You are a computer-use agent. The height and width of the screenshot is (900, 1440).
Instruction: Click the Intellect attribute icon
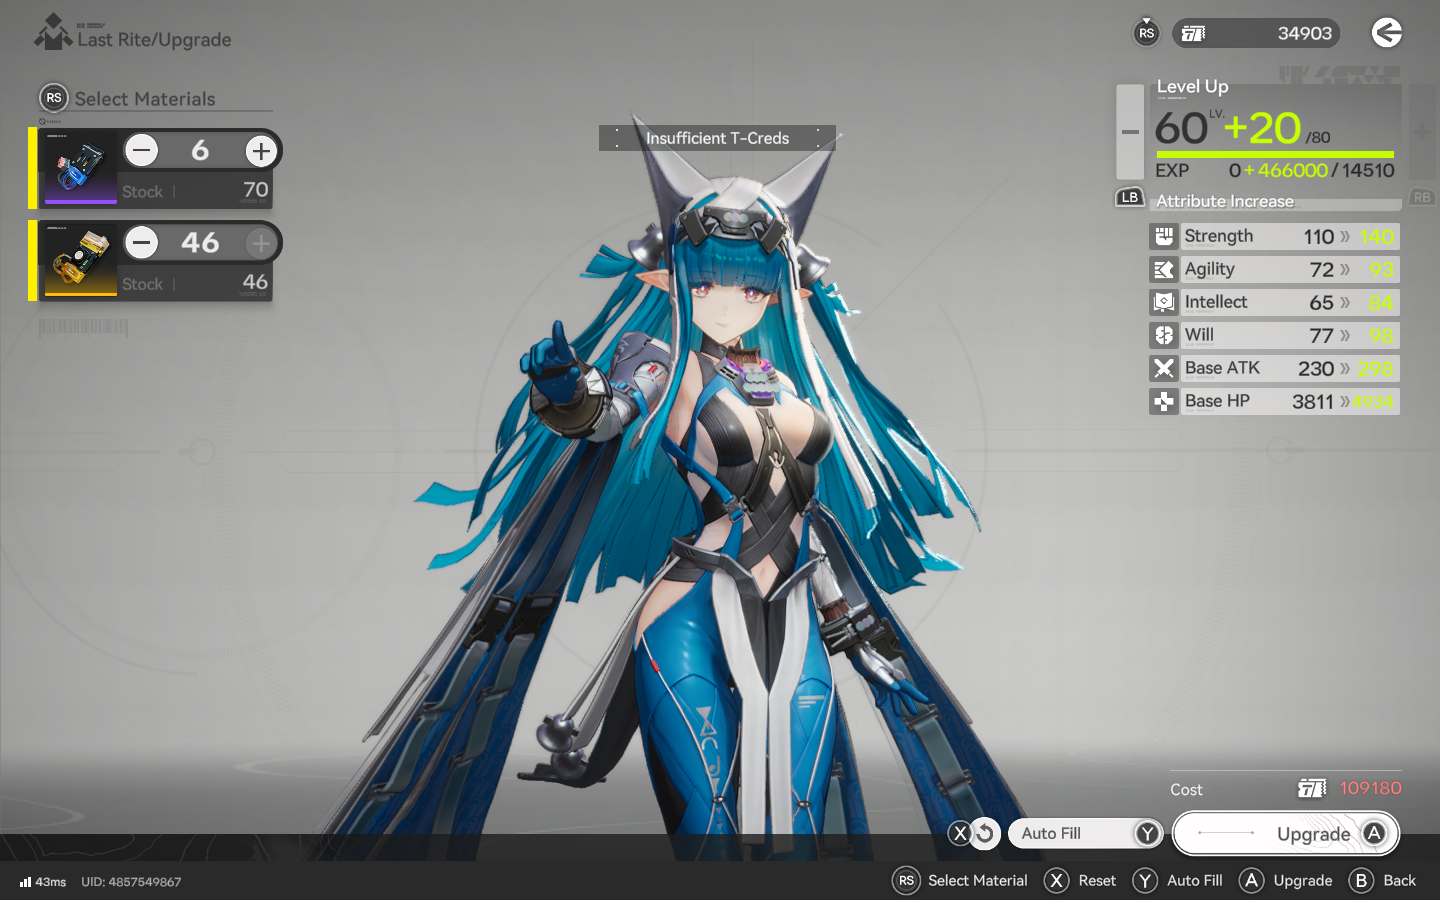[x=1164, y=302]
